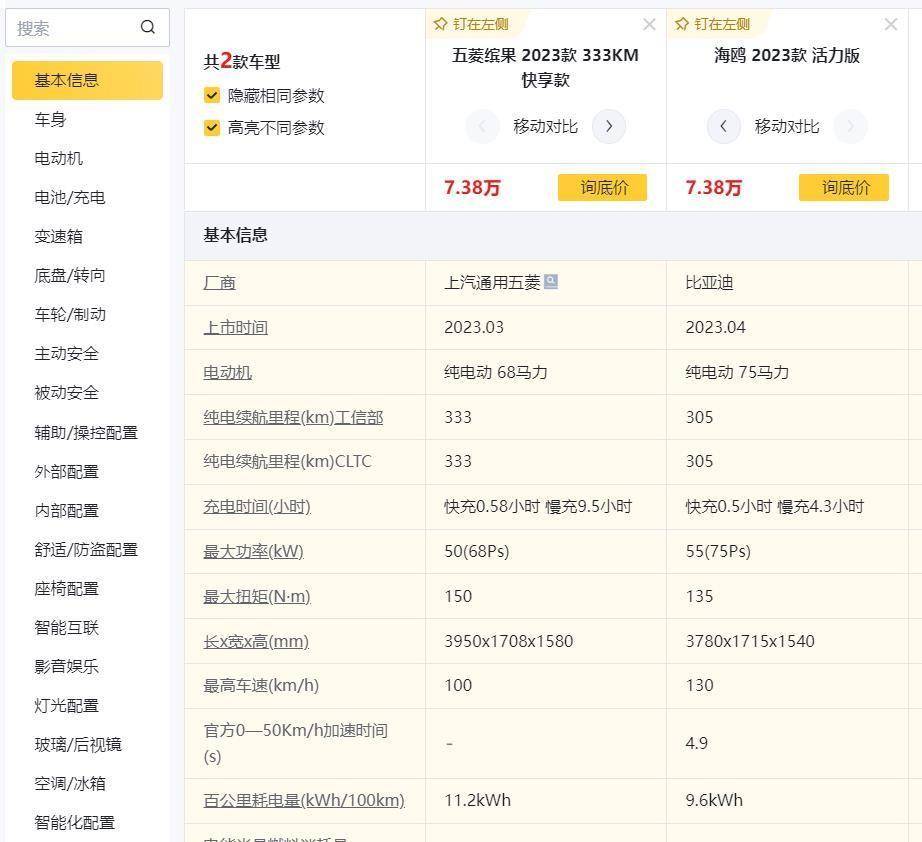The width and height of the screenshot is (922, 842).
Task: Go to 内部配置 section
Action: coord(66,510)
